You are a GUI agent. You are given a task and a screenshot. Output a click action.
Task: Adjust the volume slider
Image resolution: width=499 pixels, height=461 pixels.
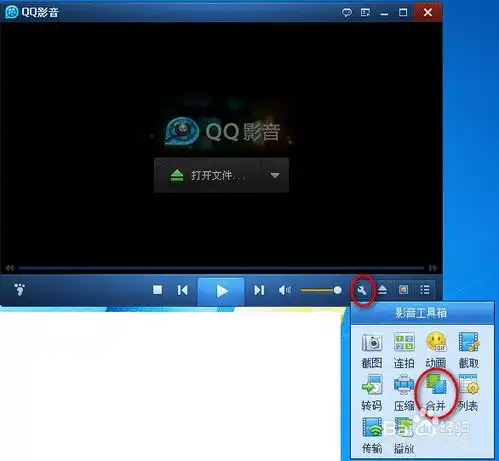pyautogui.click(x=321, y=290)
